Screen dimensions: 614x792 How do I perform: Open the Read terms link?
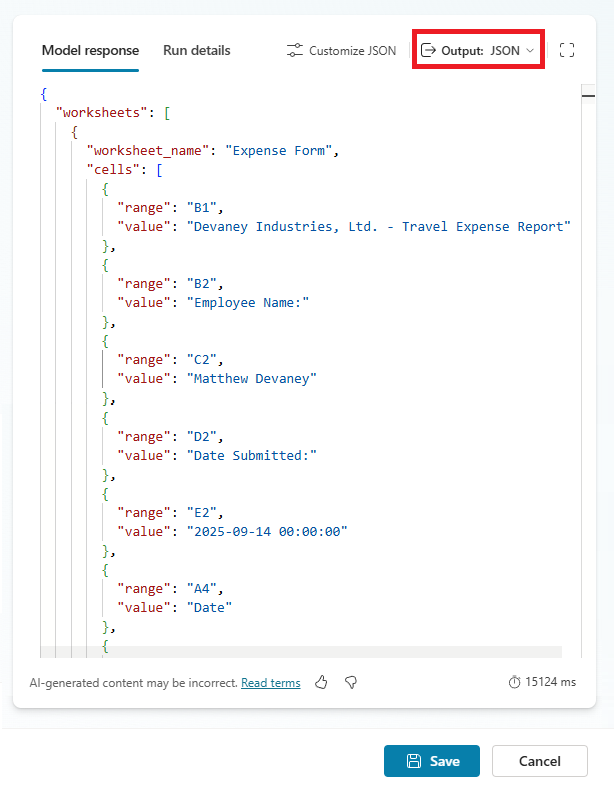[x=271, y=683]
